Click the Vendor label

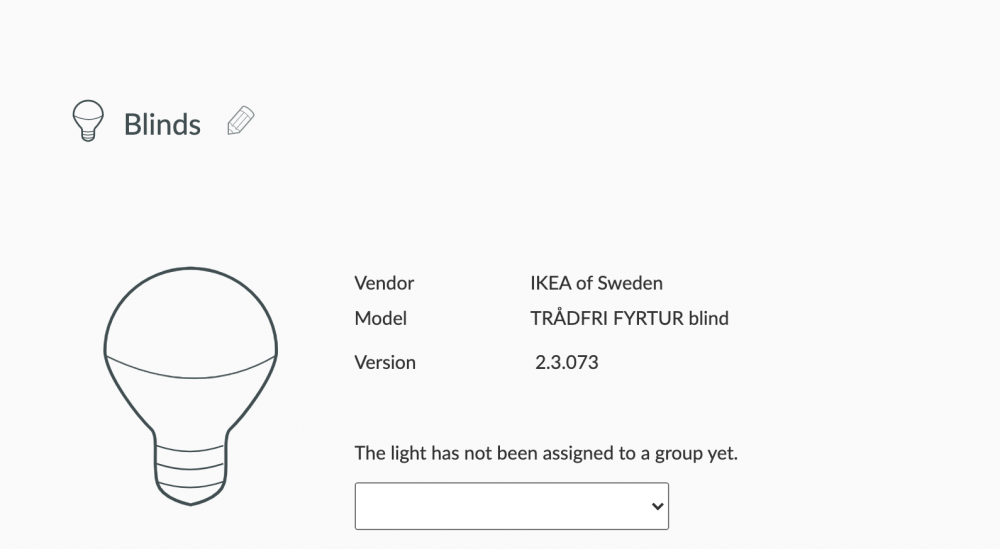(x=384, y=283)
